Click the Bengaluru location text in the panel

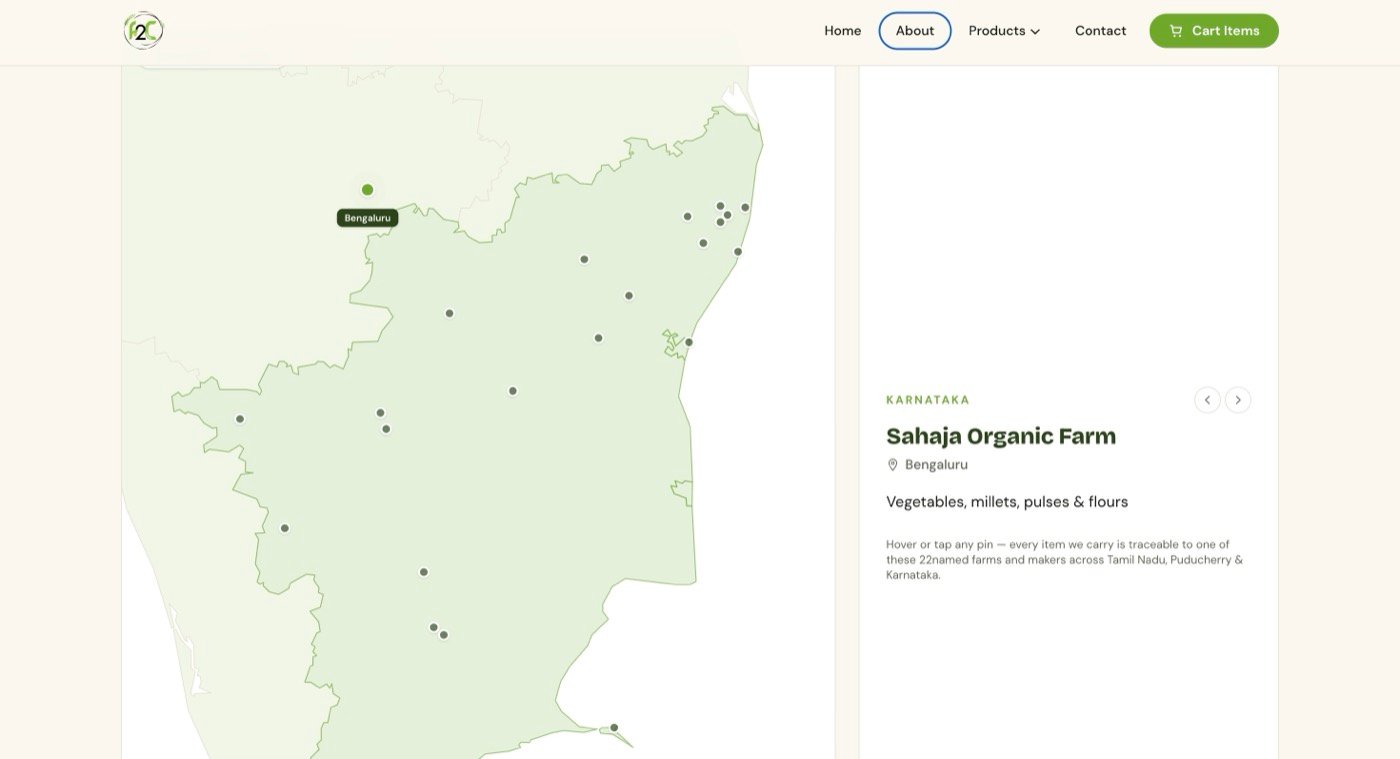[x=936, y=465]
